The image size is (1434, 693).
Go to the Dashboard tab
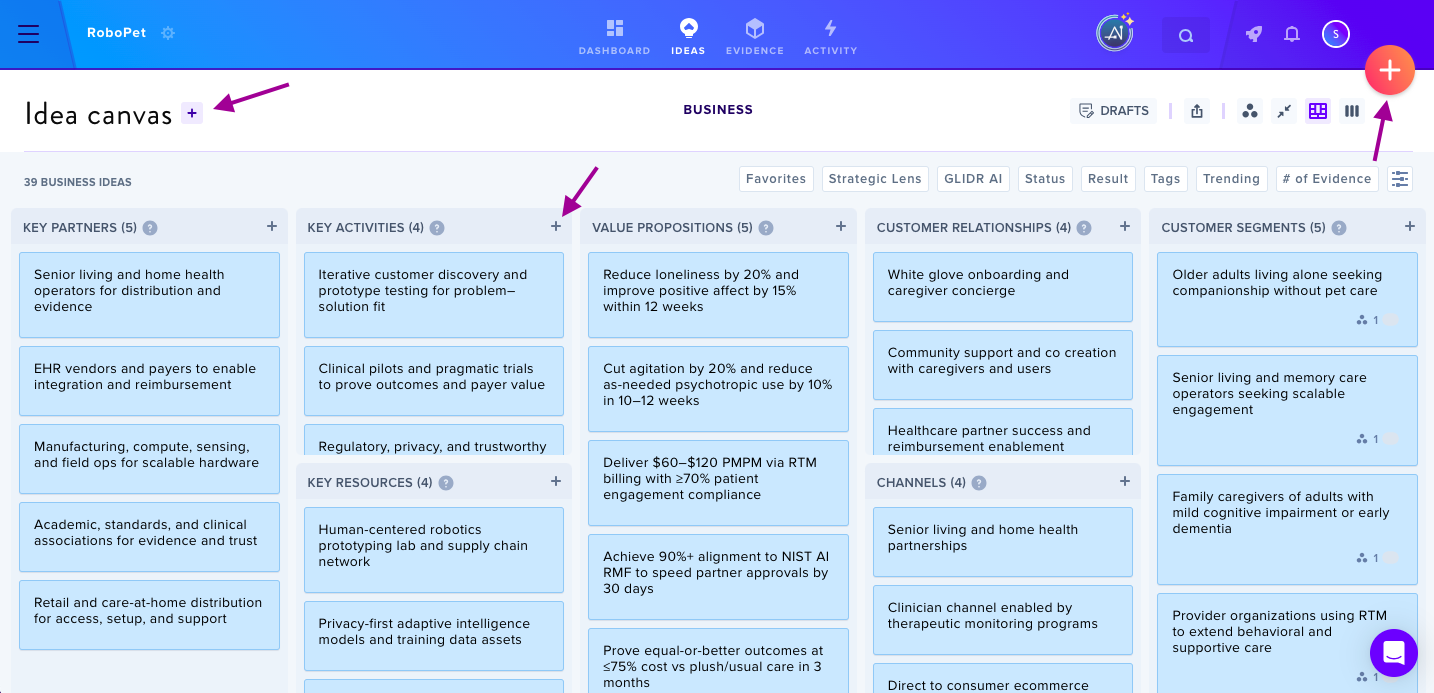[x=614, y=37]
